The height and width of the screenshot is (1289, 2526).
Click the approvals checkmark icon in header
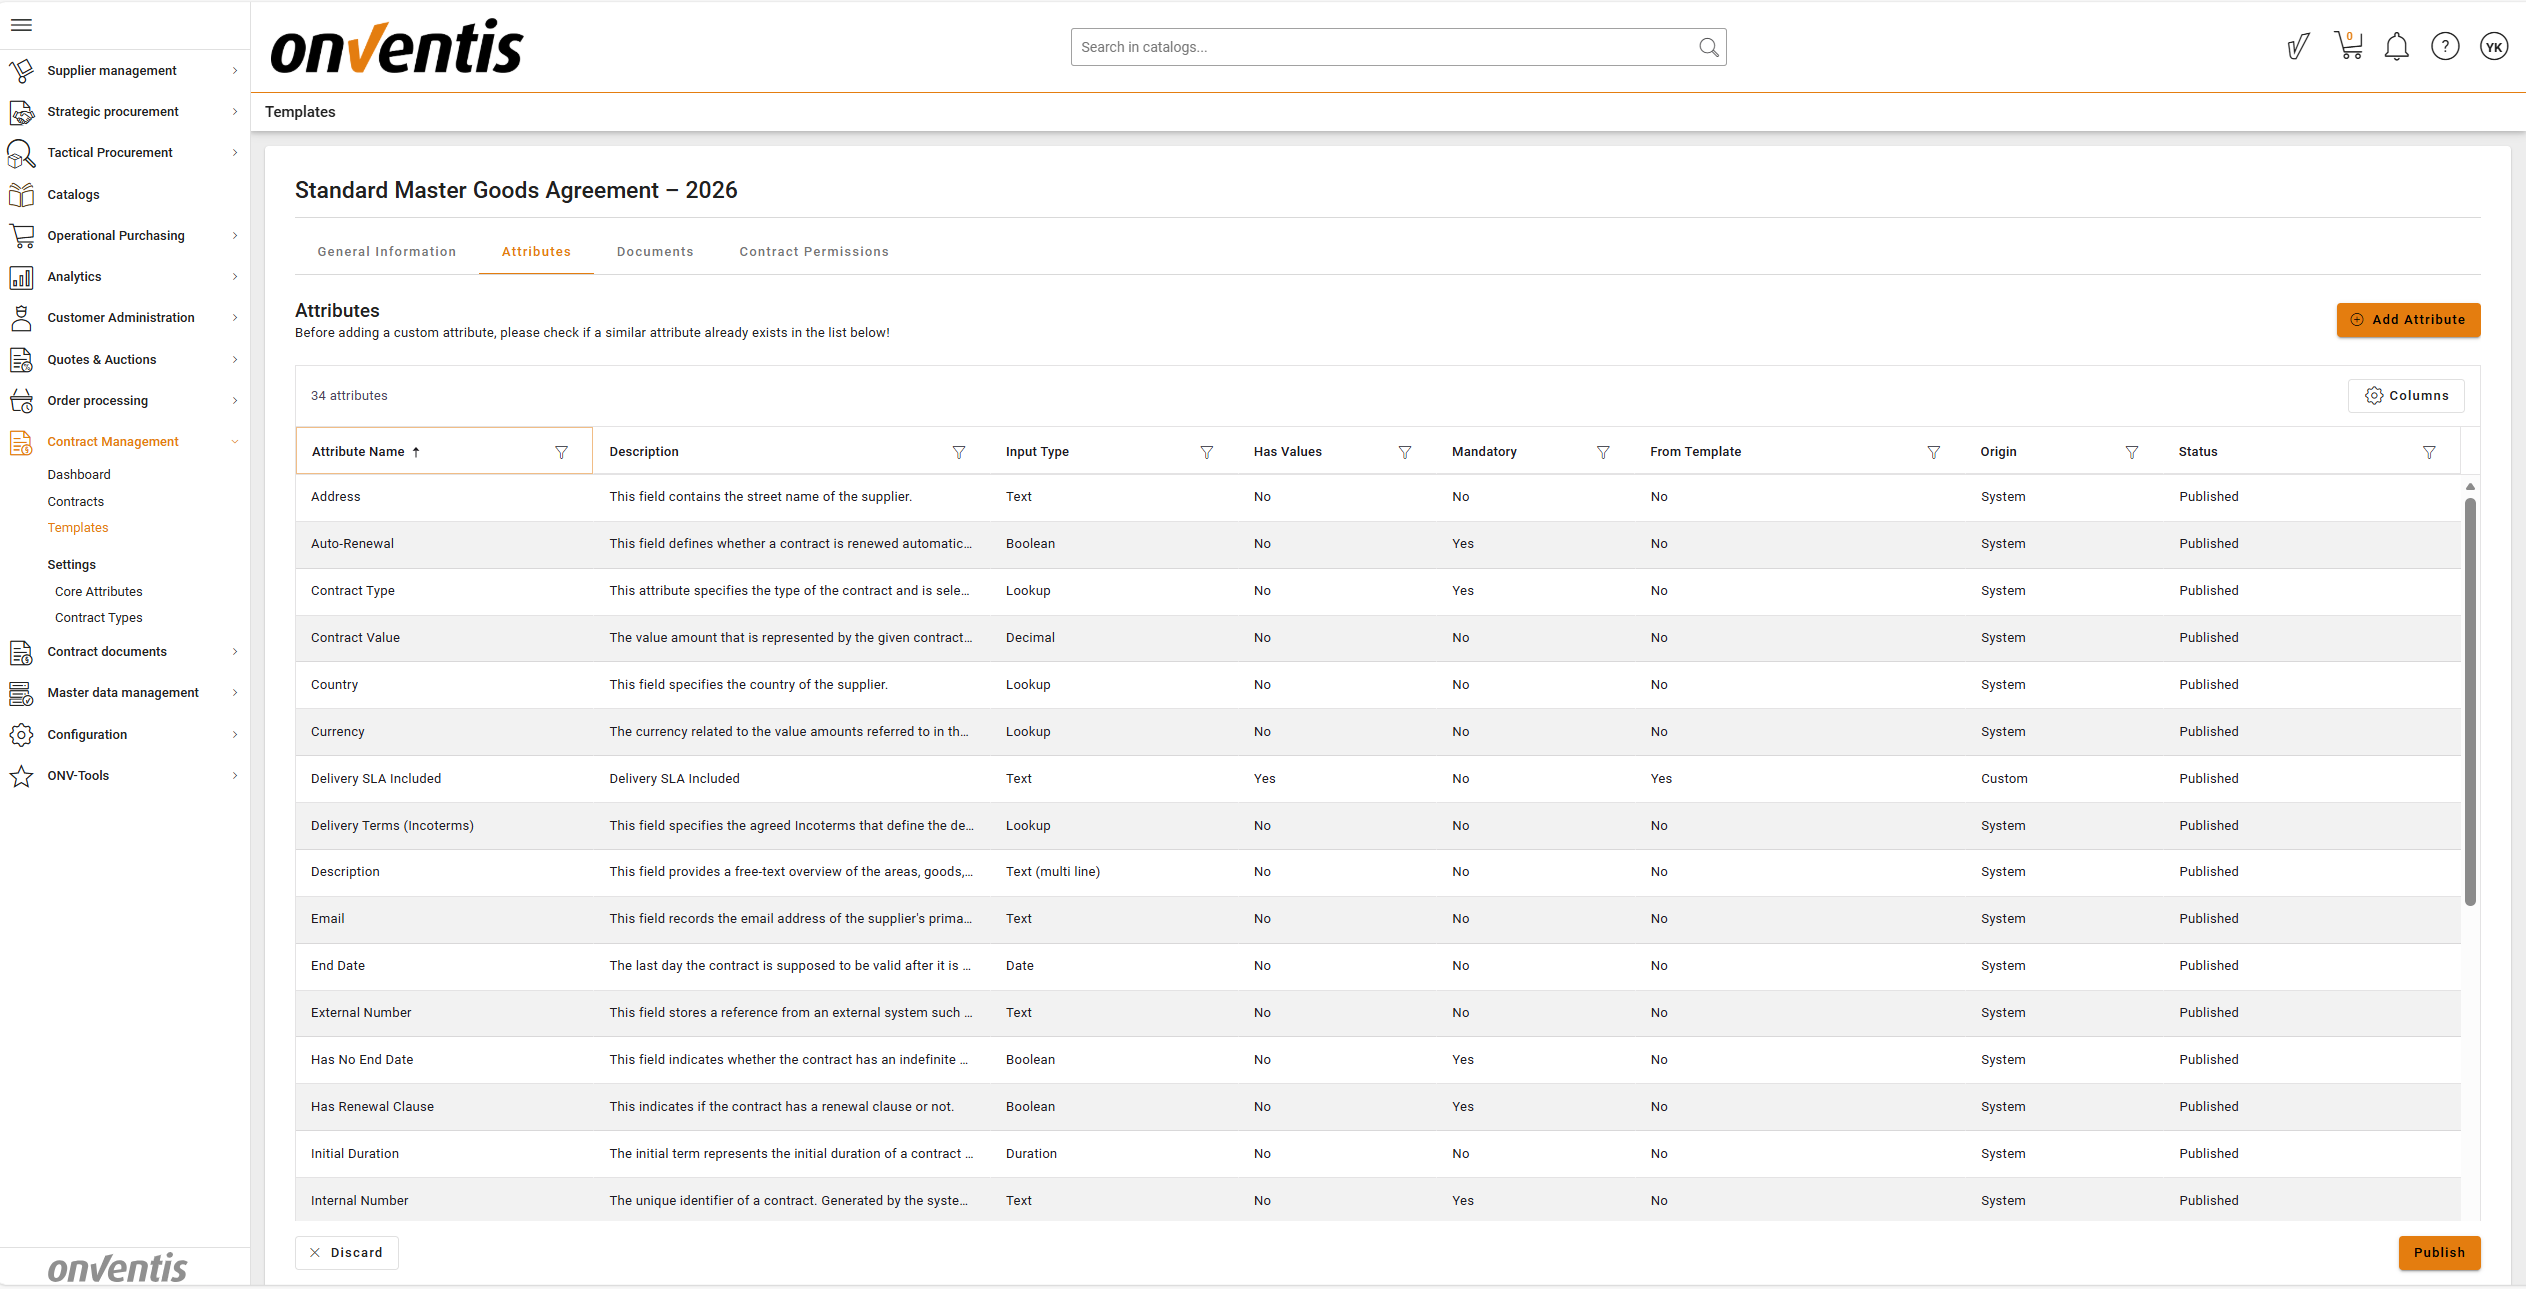click(x=2298, y=47)
